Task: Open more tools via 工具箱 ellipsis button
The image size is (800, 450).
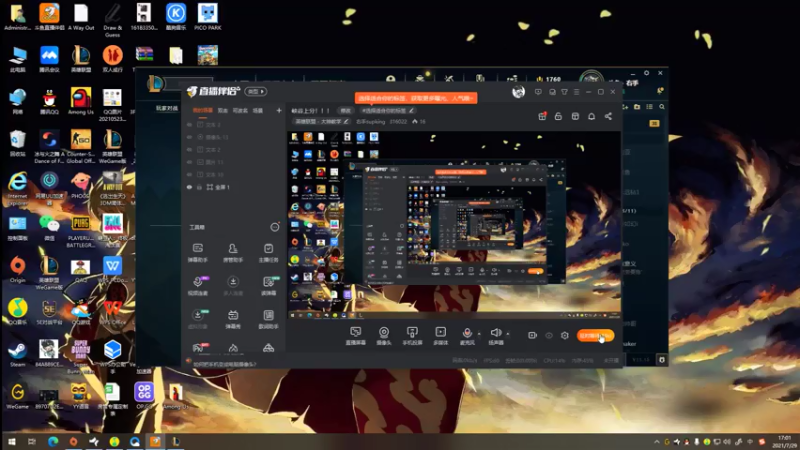Action: point(274,227)
